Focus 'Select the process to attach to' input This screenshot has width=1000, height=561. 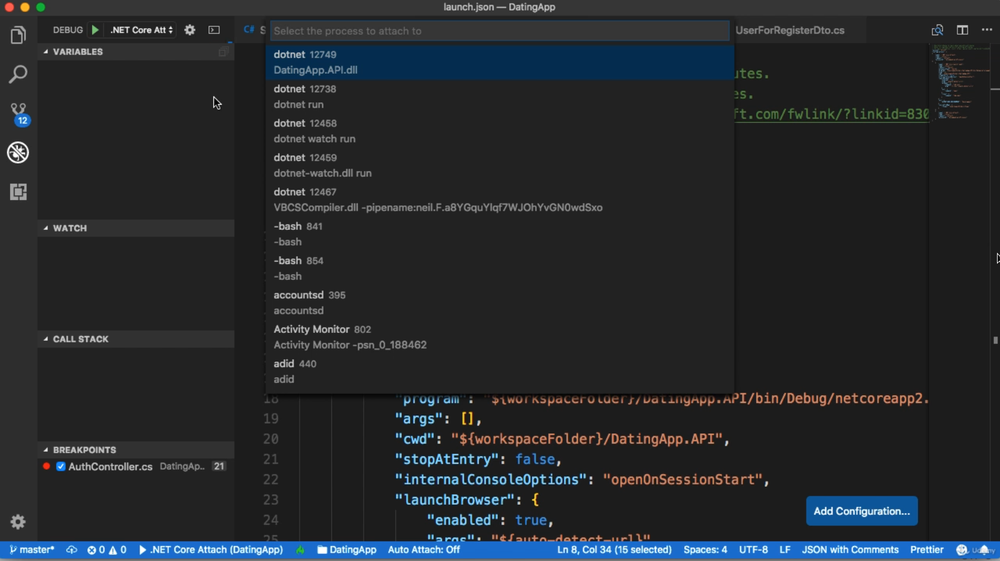pyautogui.click(x=499, y=31)
